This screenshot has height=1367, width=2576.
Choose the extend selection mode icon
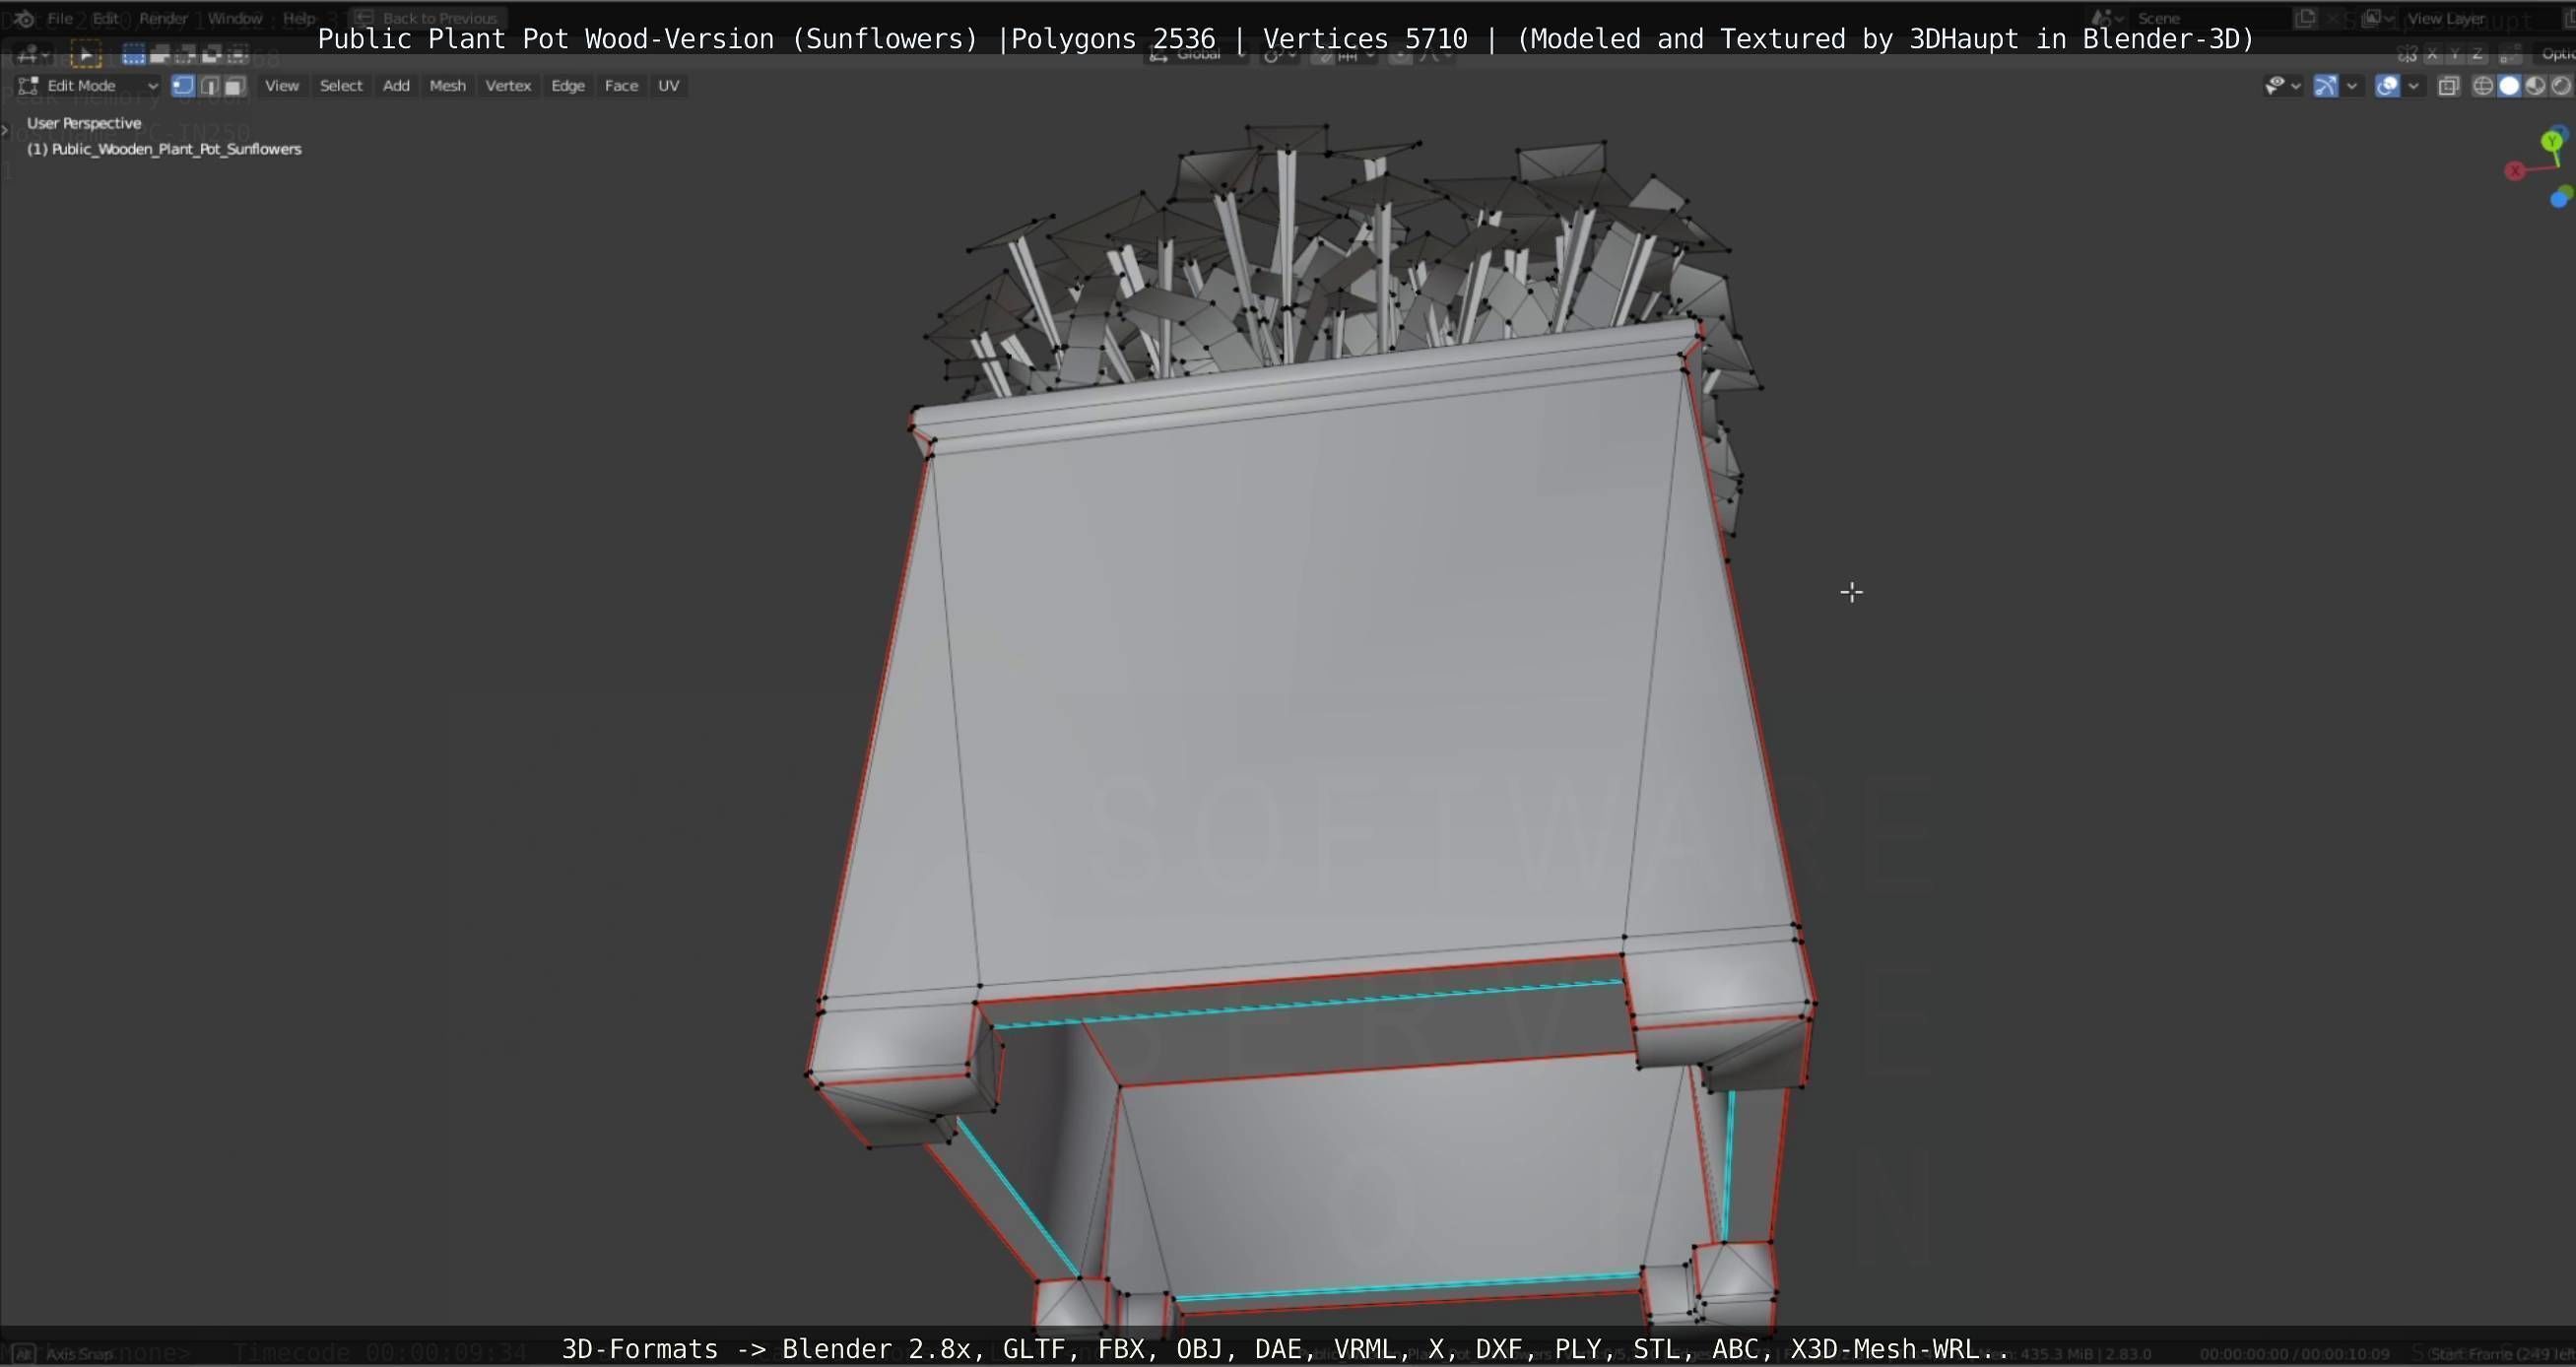159,54
